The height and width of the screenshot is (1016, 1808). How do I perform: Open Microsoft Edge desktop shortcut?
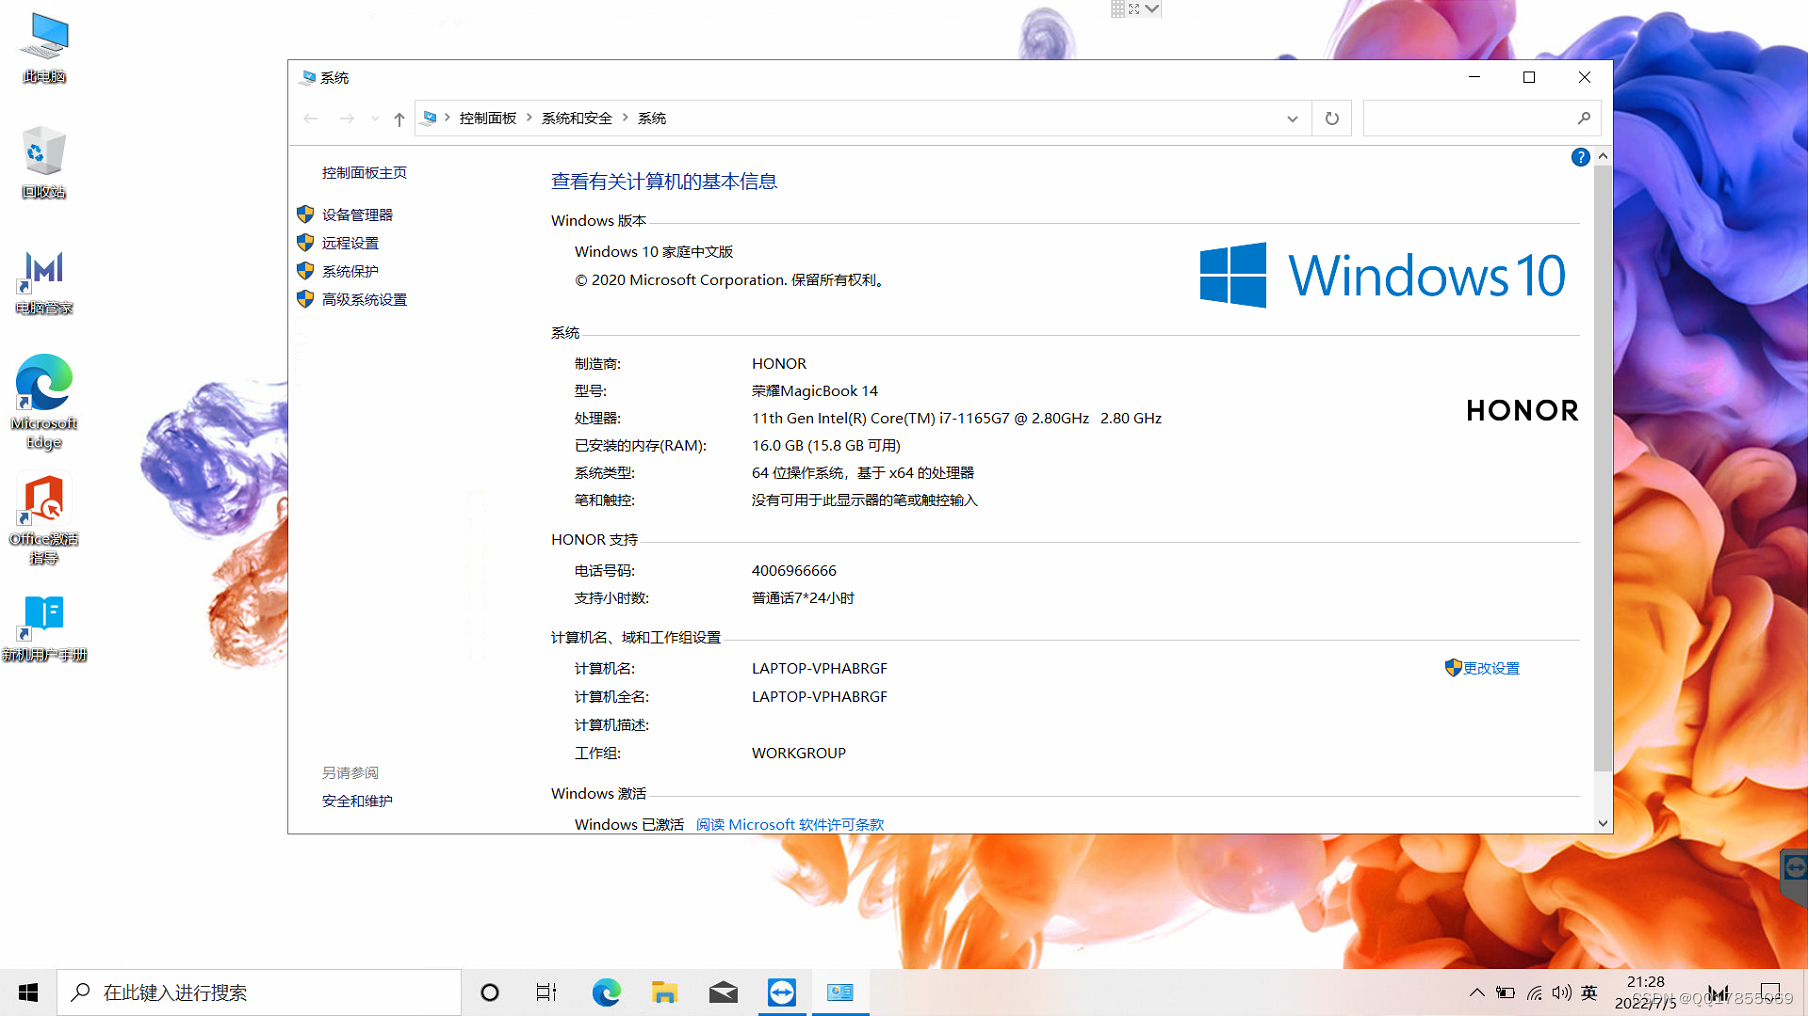[44, 401]
